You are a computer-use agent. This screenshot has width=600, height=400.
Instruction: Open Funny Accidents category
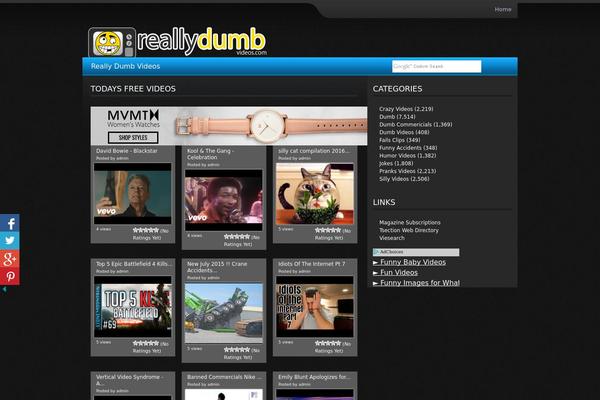click(x=408, y=148)
